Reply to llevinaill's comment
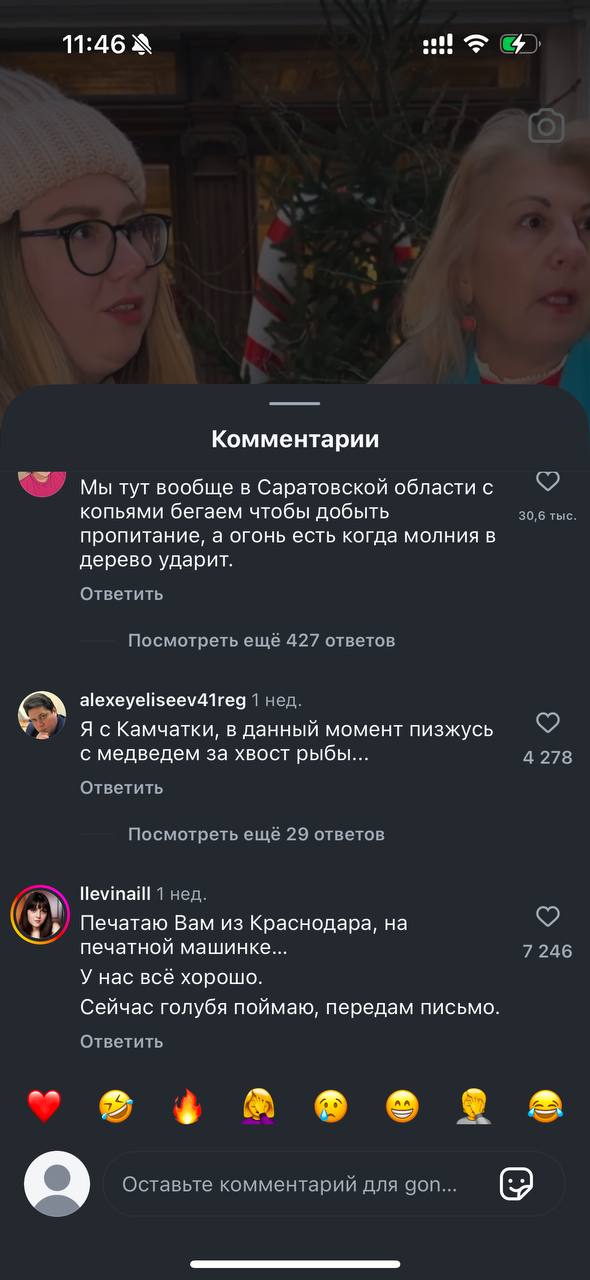 pyautogui.click(x=121, y=1042)
